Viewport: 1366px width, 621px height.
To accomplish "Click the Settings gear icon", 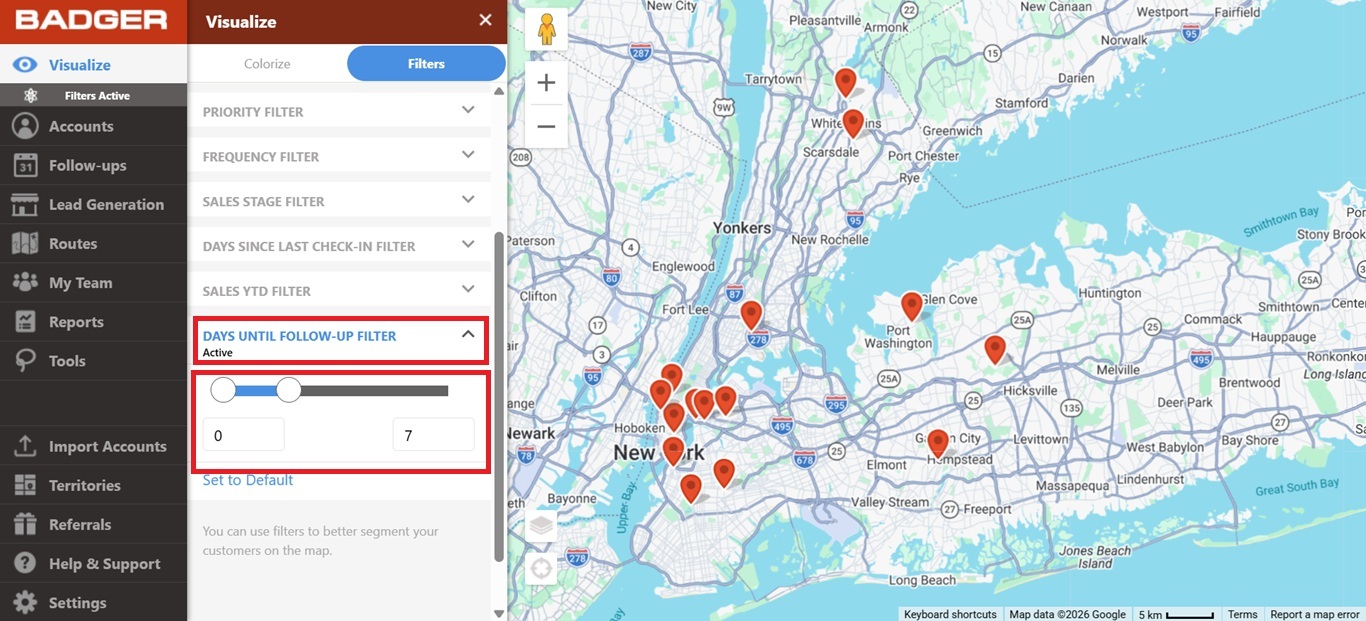I will [x=25, y=603].
